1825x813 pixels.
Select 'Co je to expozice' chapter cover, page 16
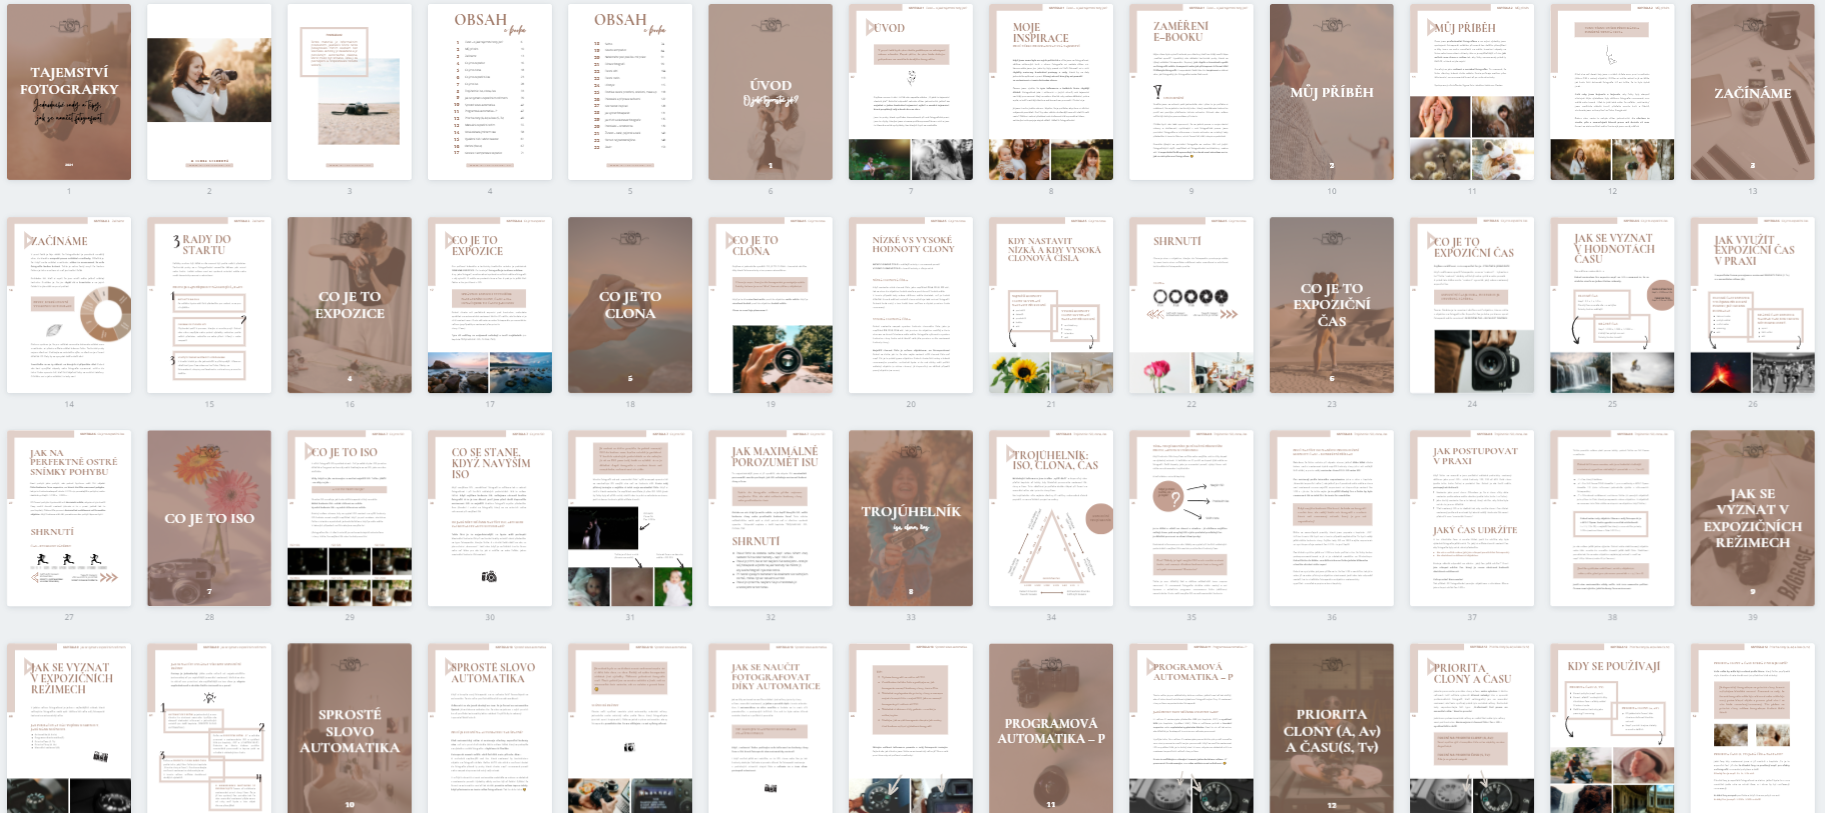click(350, 305)
